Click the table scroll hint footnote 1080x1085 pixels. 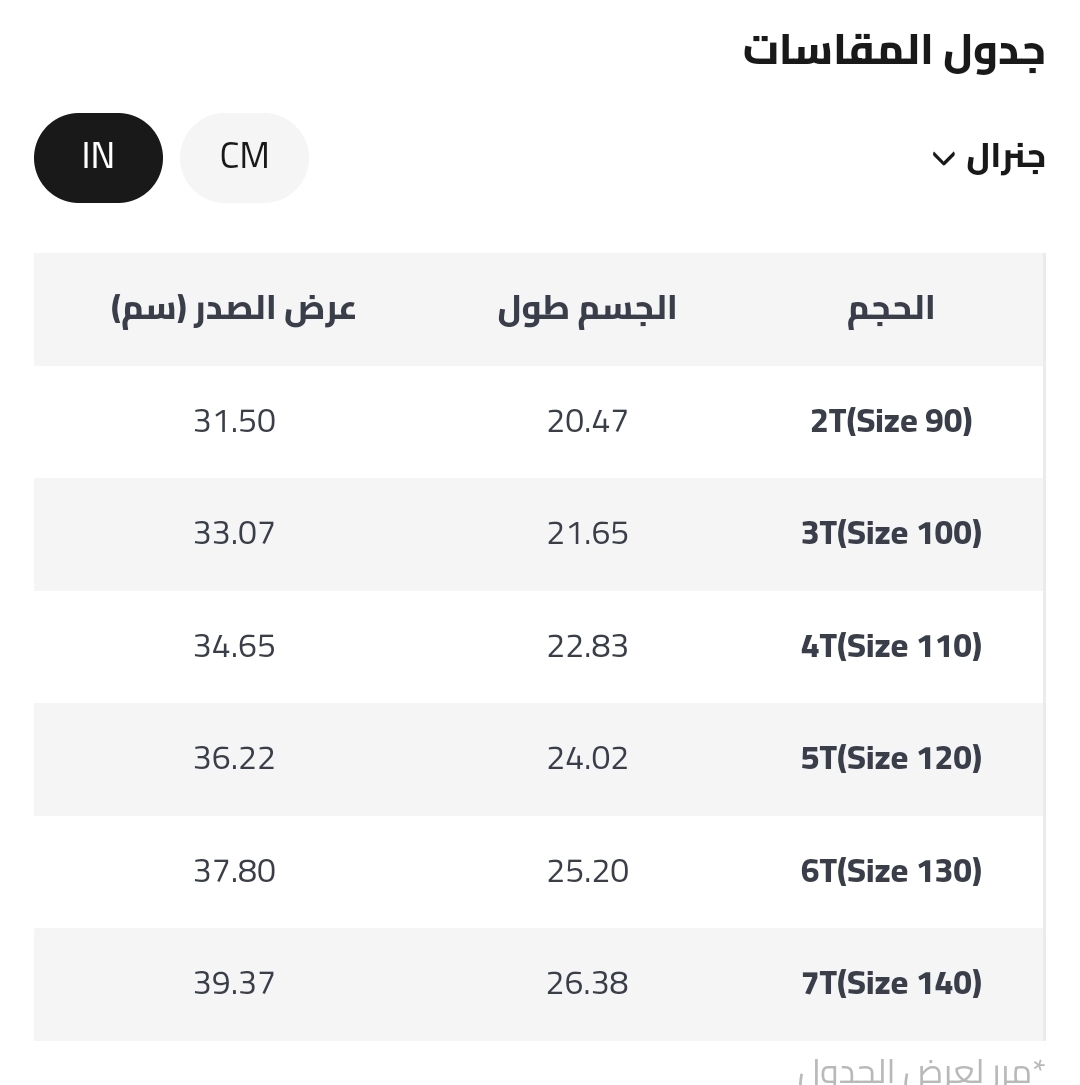pos(921,1071)
